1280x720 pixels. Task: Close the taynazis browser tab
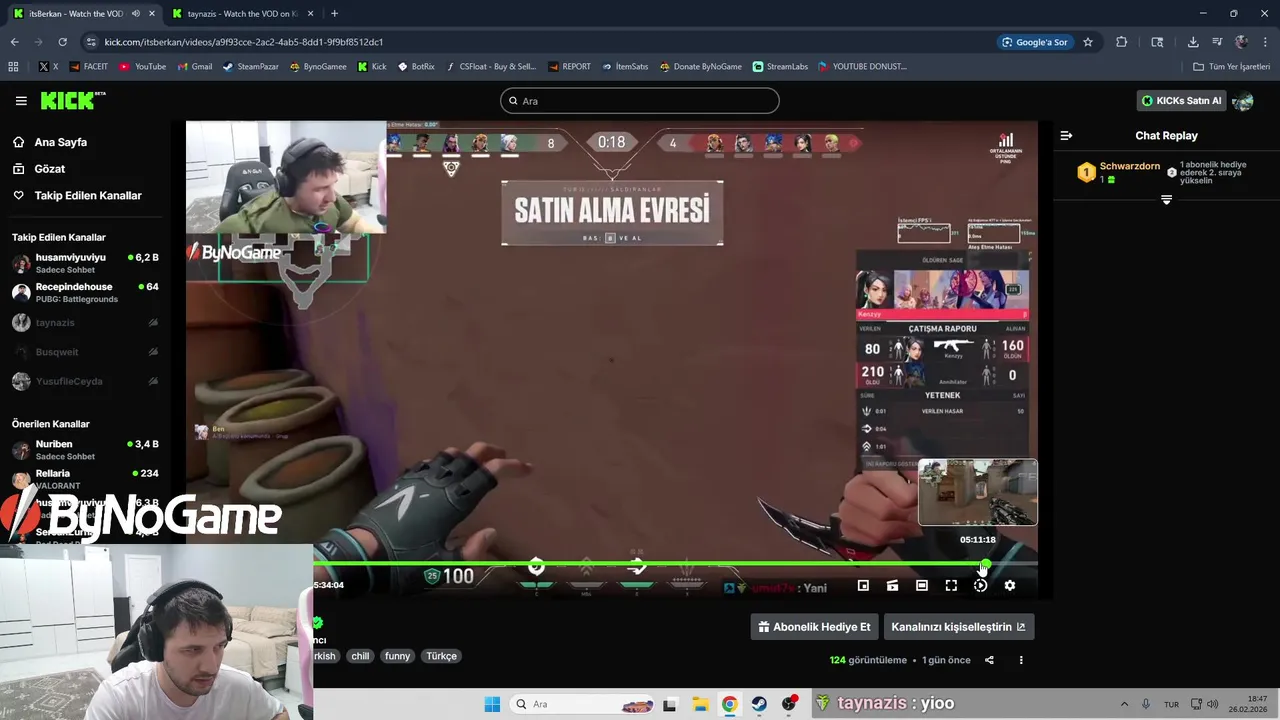point(311,14)
